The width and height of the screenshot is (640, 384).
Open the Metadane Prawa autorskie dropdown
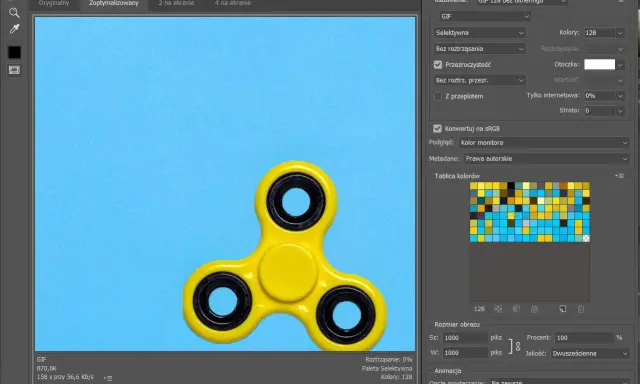point(546,159)
